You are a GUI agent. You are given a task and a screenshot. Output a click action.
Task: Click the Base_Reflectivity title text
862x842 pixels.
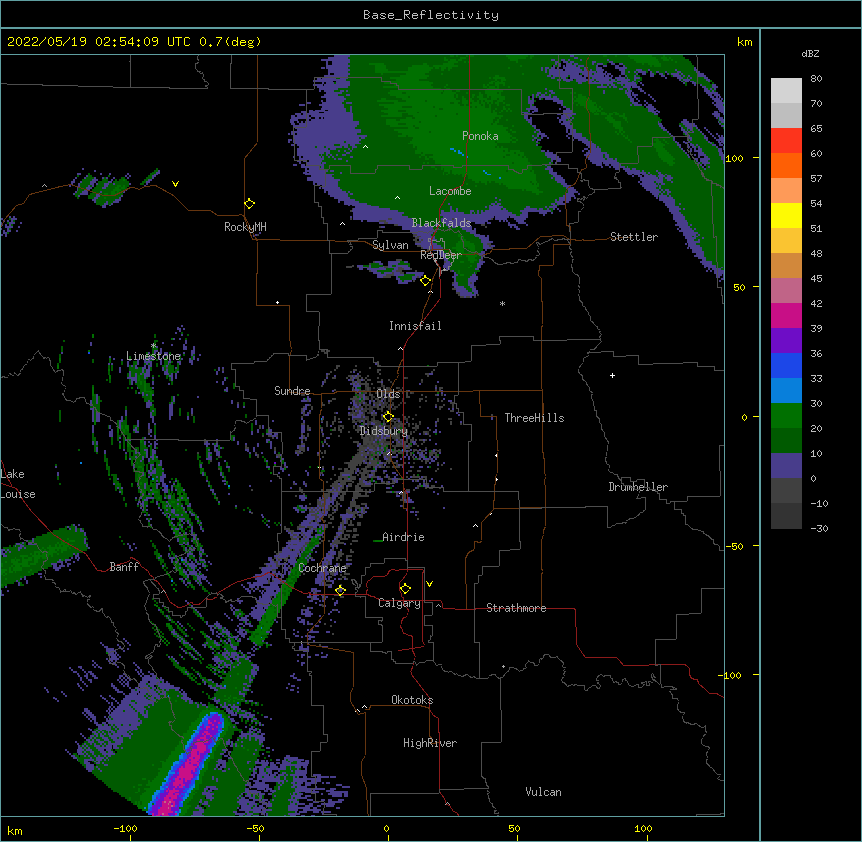coord(430,15)
